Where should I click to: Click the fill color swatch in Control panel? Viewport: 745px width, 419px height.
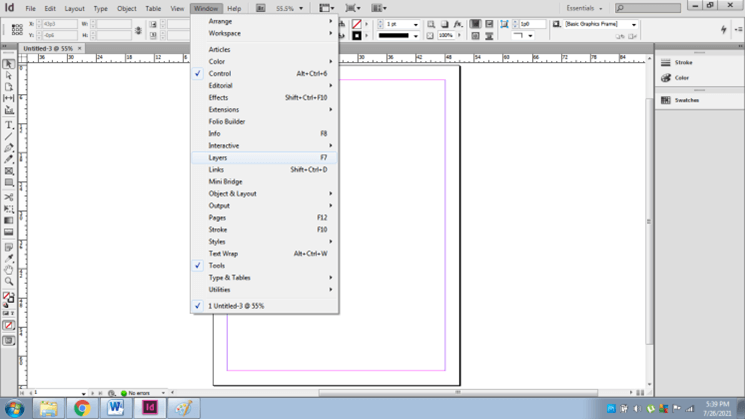356,24
